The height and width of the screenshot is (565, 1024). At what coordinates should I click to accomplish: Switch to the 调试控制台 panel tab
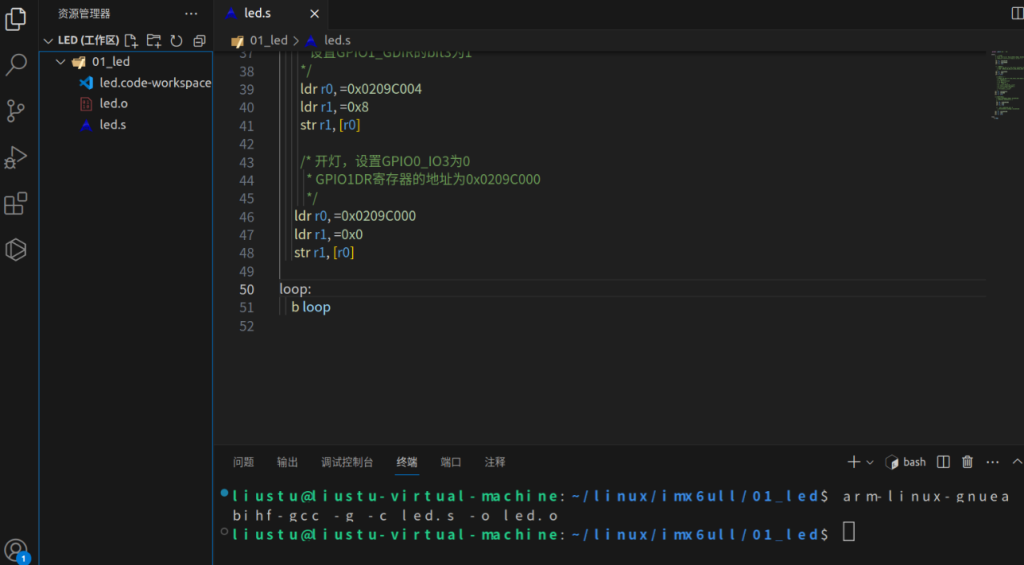pos(347,462)
